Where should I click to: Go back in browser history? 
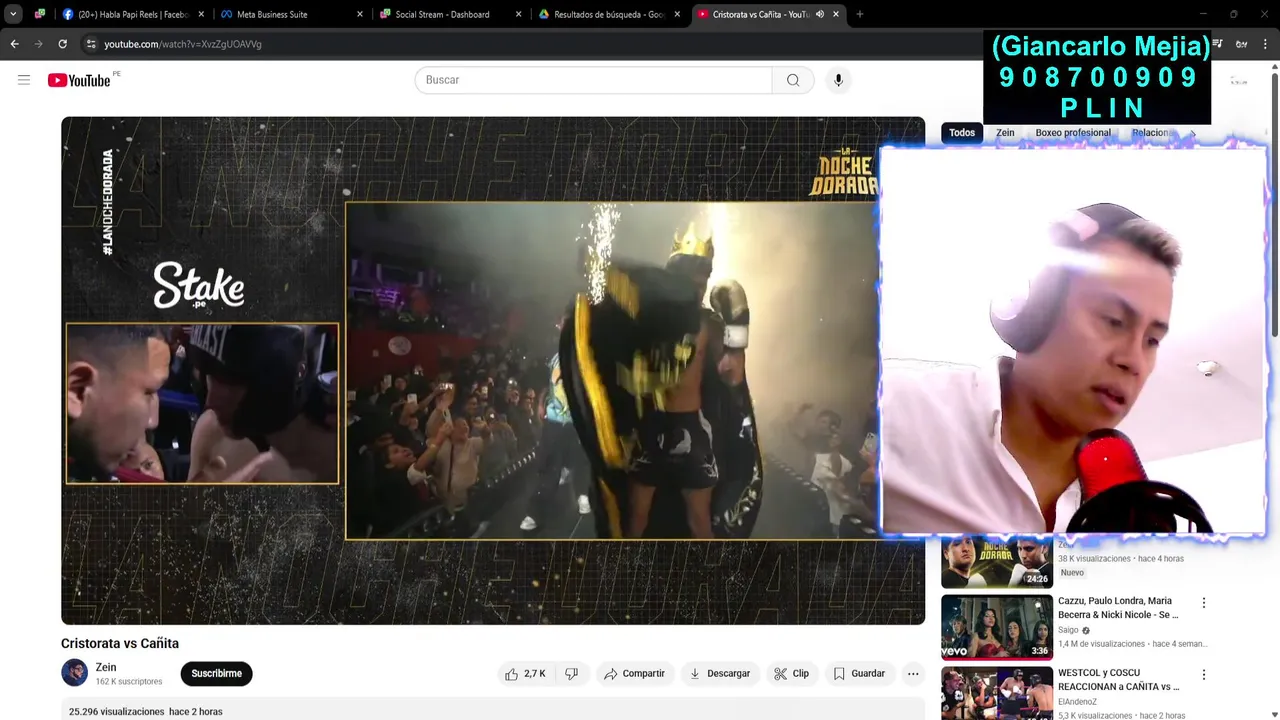(14, 44)
